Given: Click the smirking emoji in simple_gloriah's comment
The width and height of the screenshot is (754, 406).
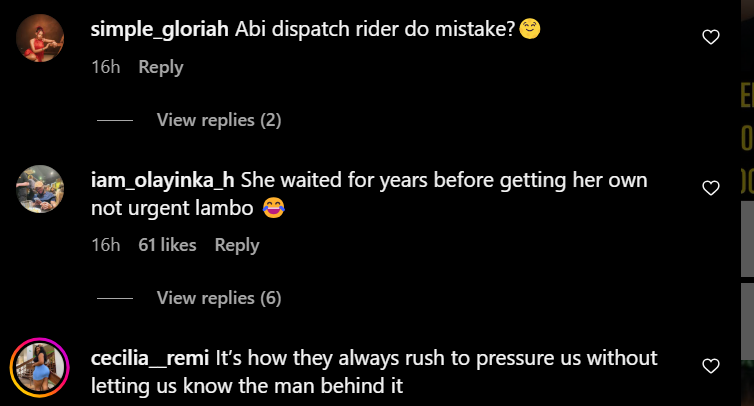Looking at the screenshot, I should 530,29.
